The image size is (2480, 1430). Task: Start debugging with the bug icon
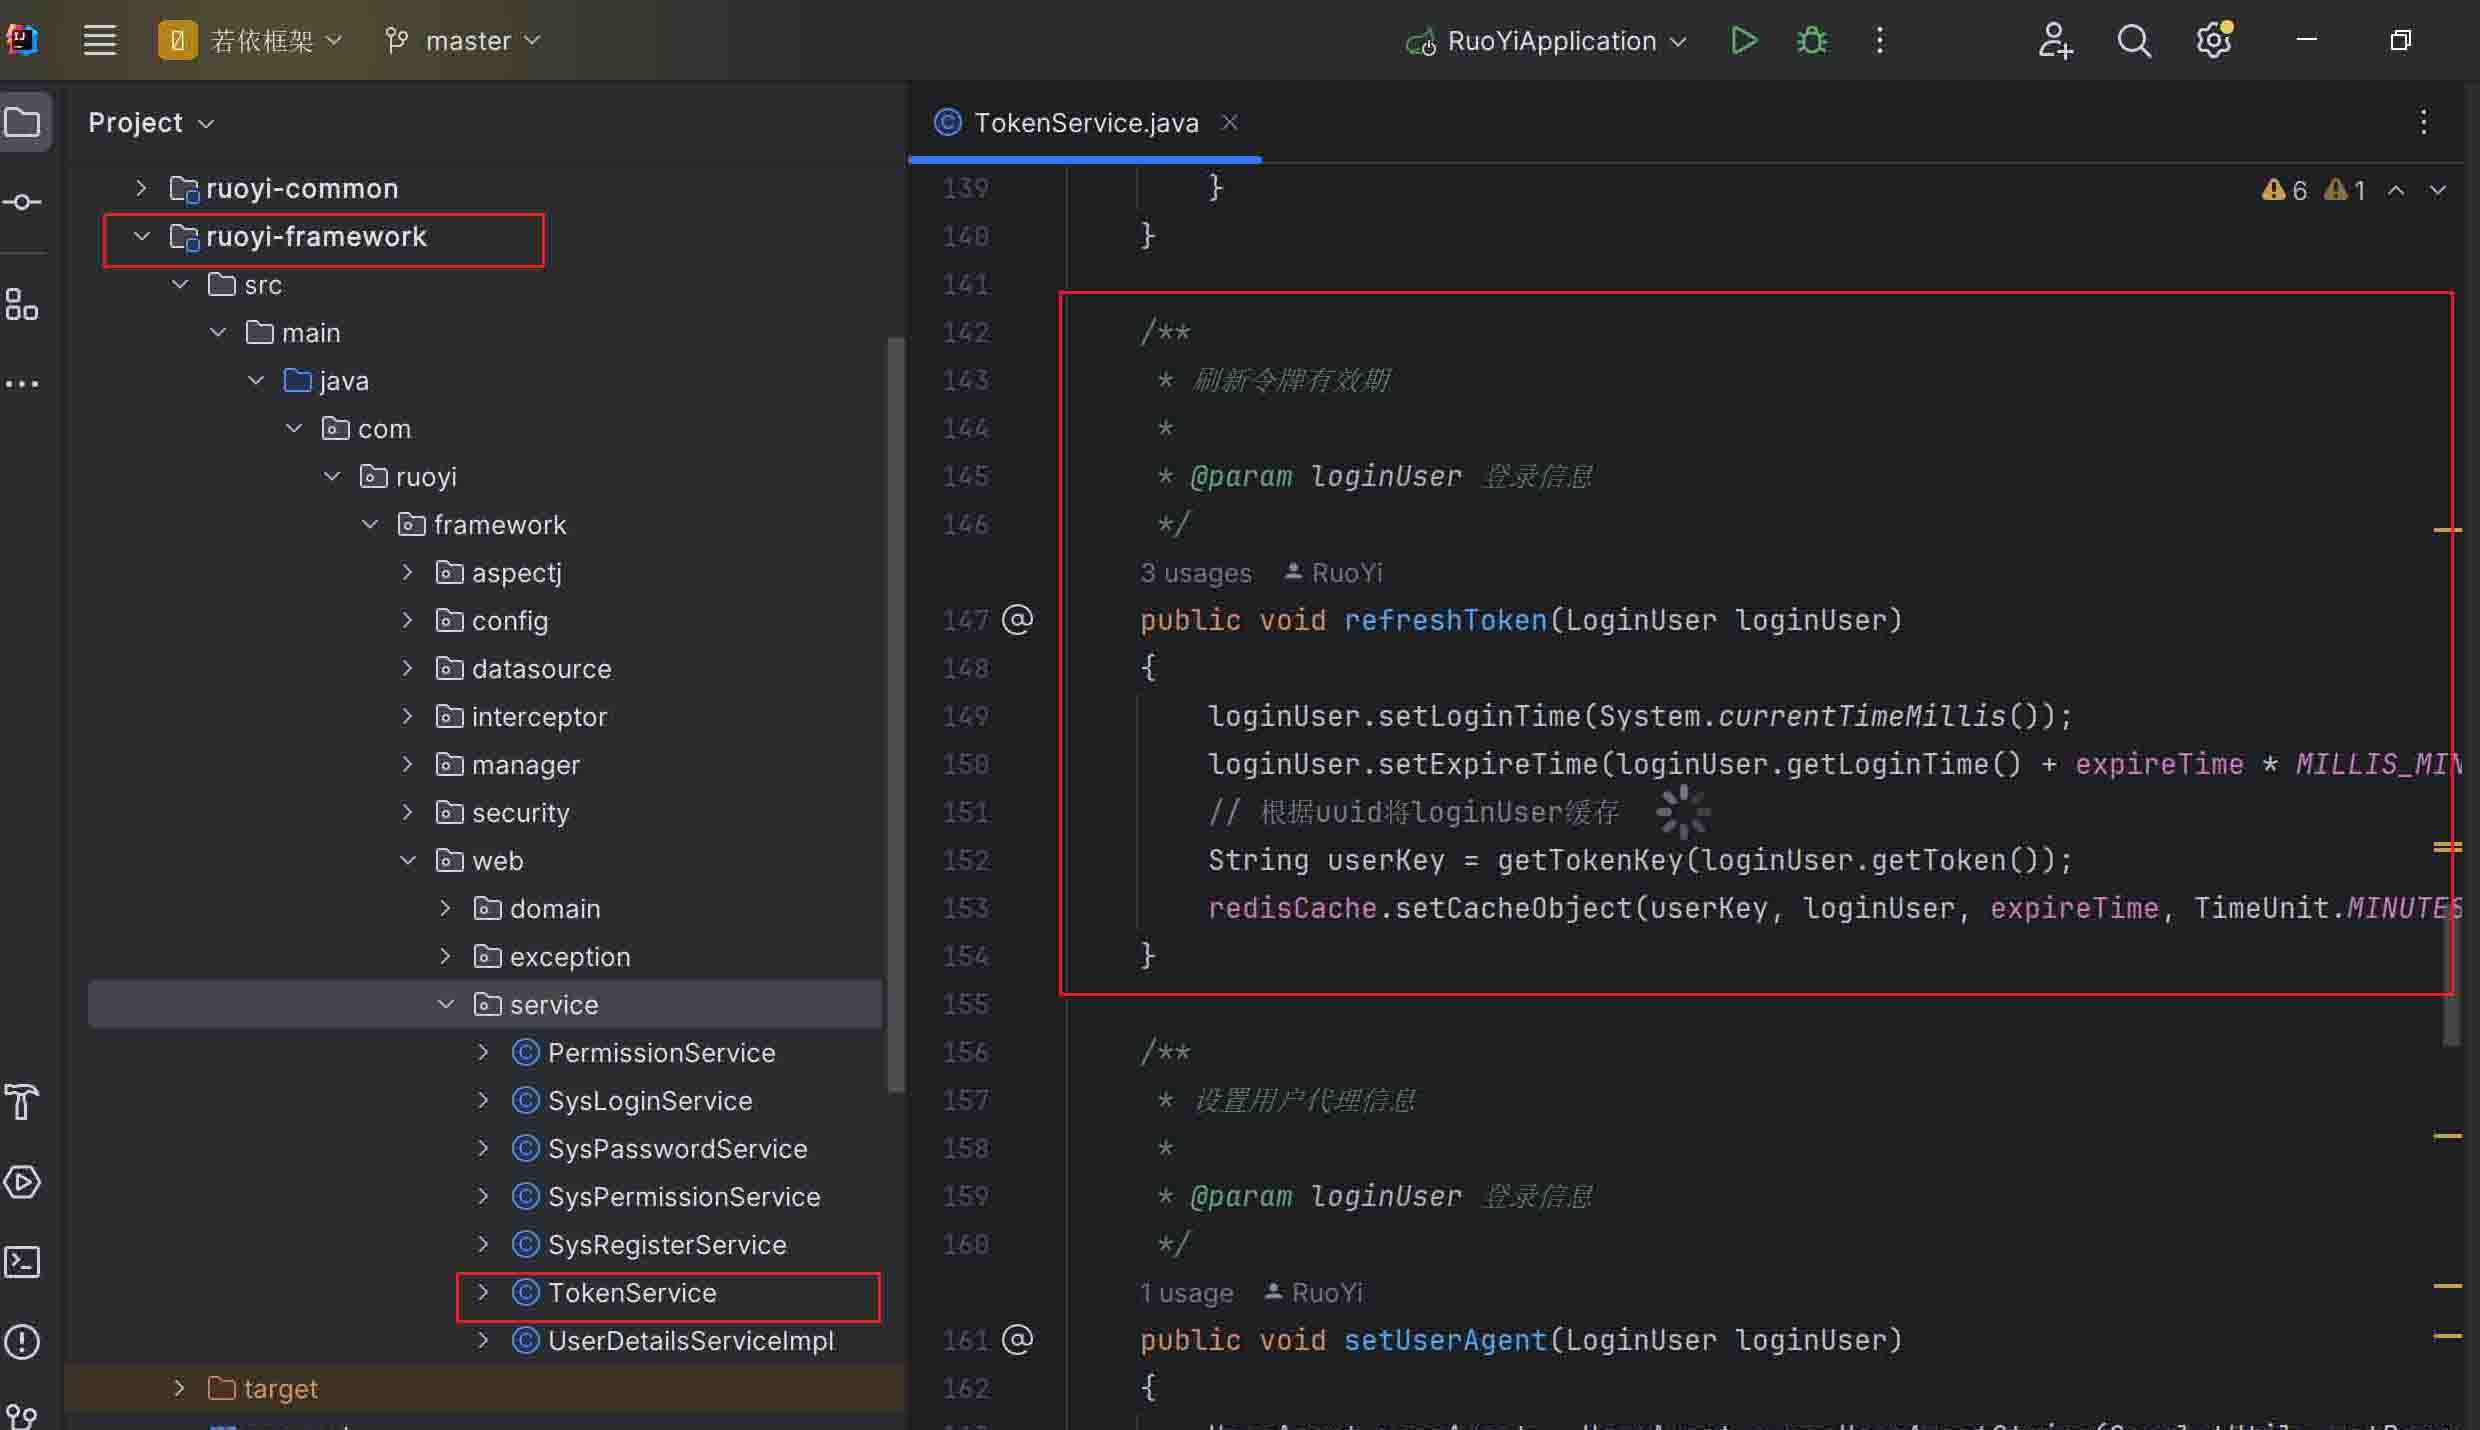pos(1811,40)
